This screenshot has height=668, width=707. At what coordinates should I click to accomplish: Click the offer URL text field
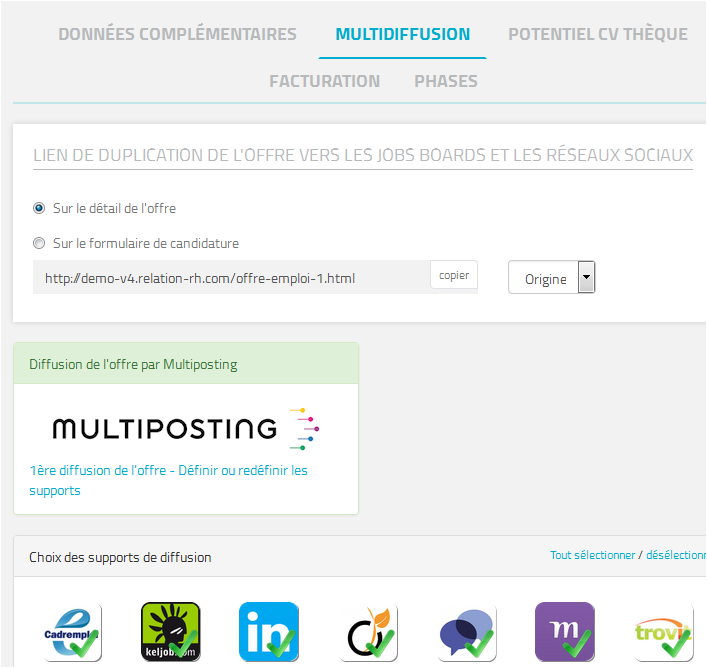(232, 278)
